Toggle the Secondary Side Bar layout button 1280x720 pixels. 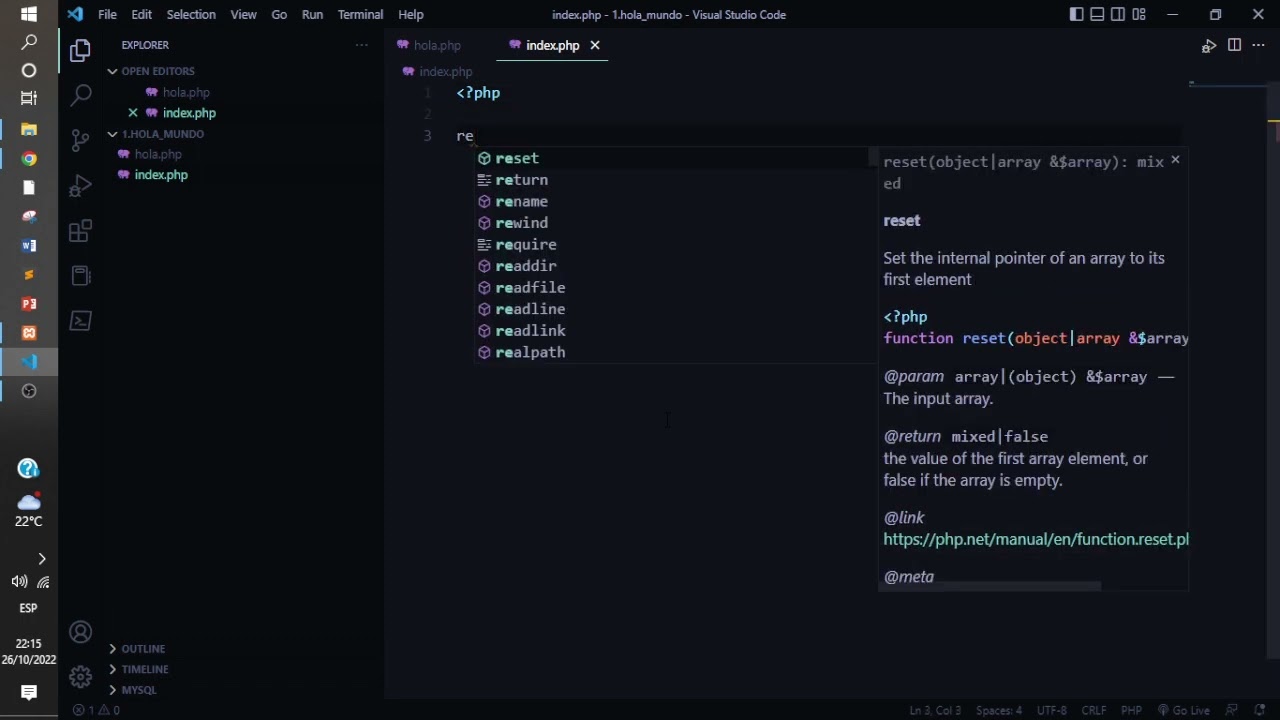pyautogui.click(x=1118, y=14)
